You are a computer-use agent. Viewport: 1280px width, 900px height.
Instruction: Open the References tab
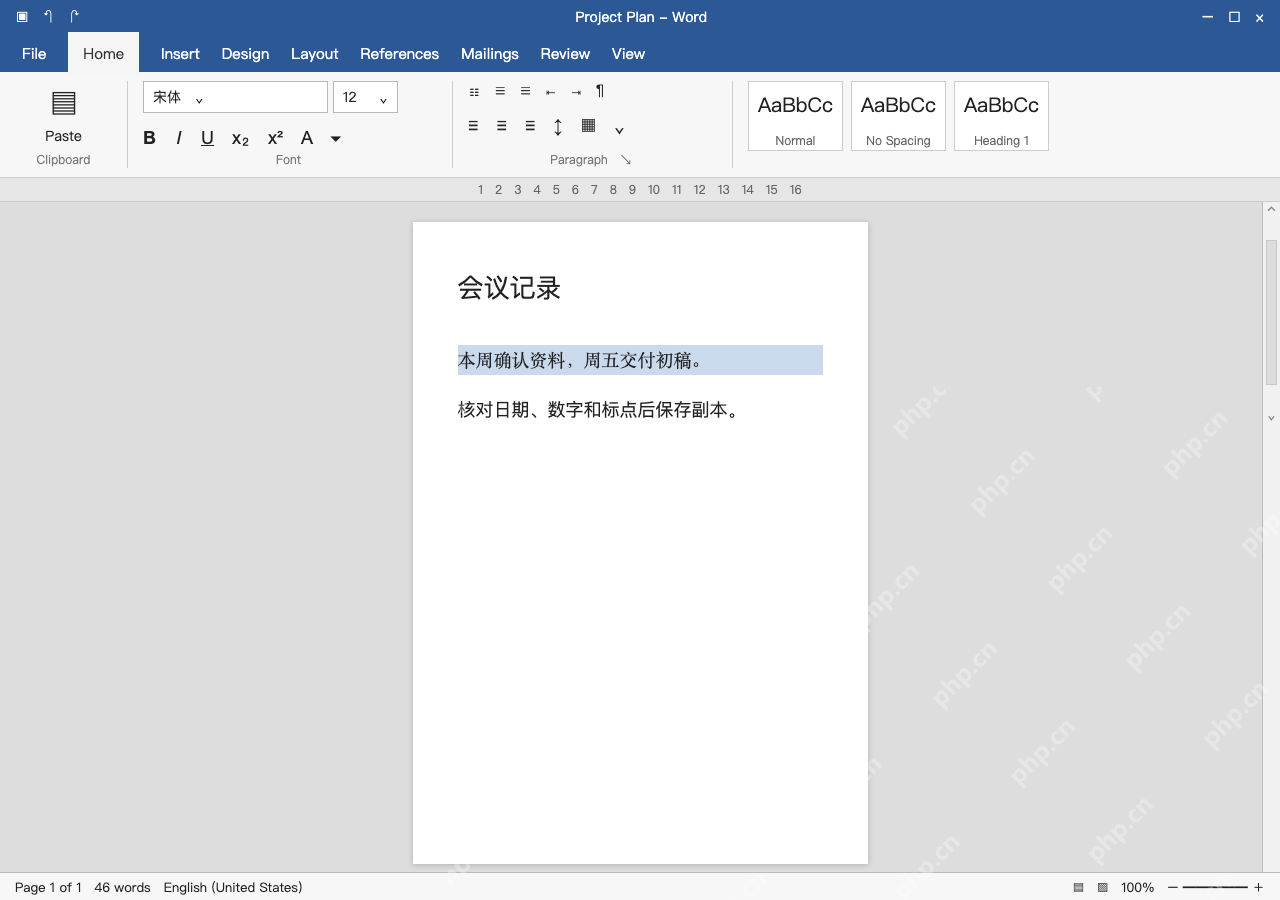click(x=400, y=54)
